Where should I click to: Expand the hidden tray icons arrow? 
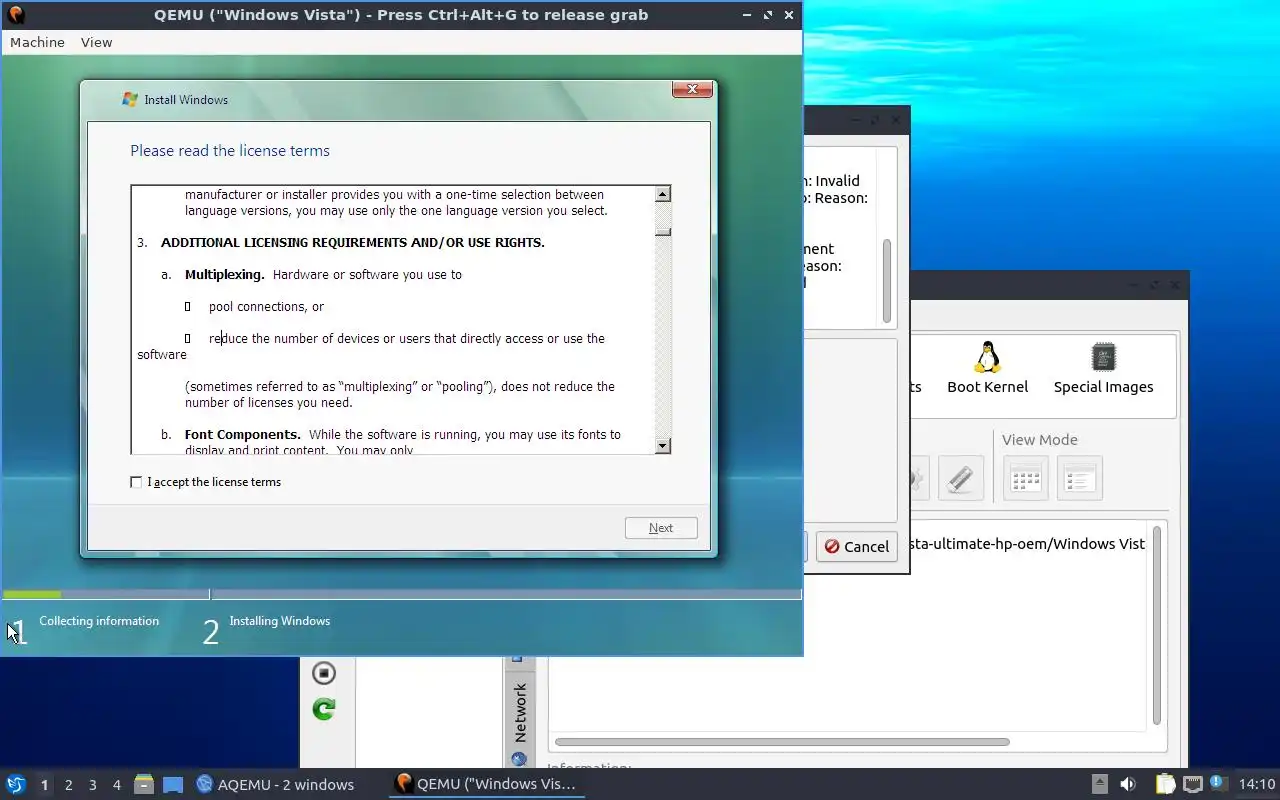1099,784
